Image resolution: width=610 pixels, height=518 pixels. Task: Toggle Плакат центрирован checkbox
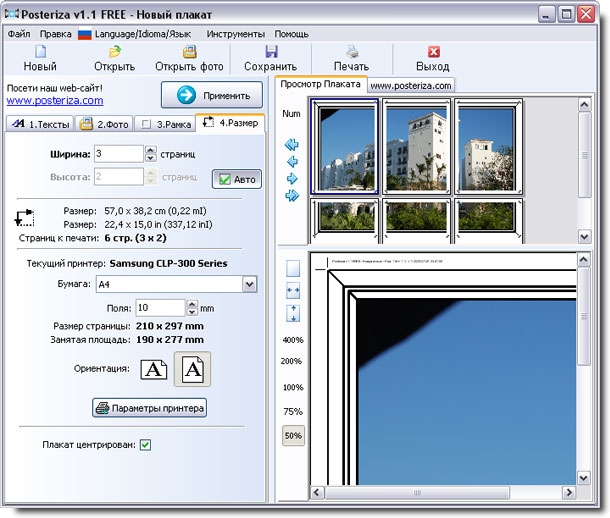[x=145, y=444]
